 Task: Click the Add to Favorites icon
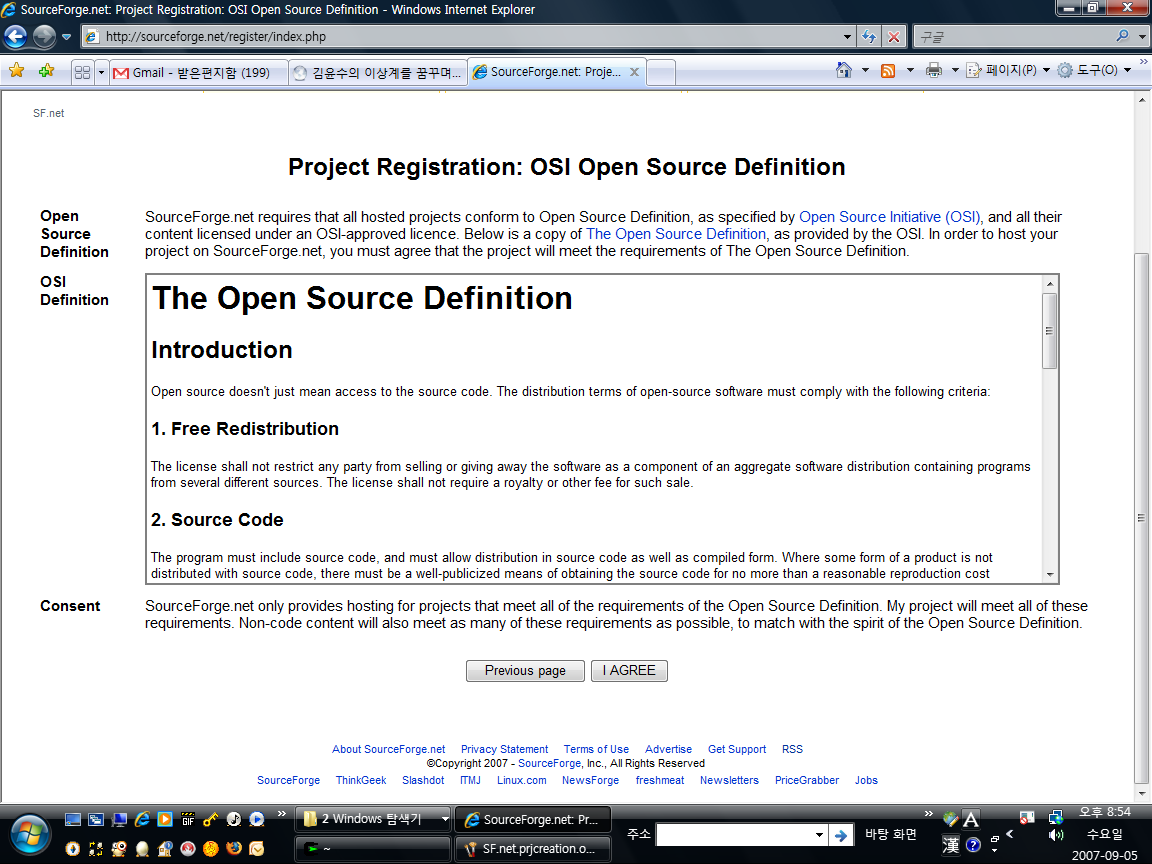point(46,71)
